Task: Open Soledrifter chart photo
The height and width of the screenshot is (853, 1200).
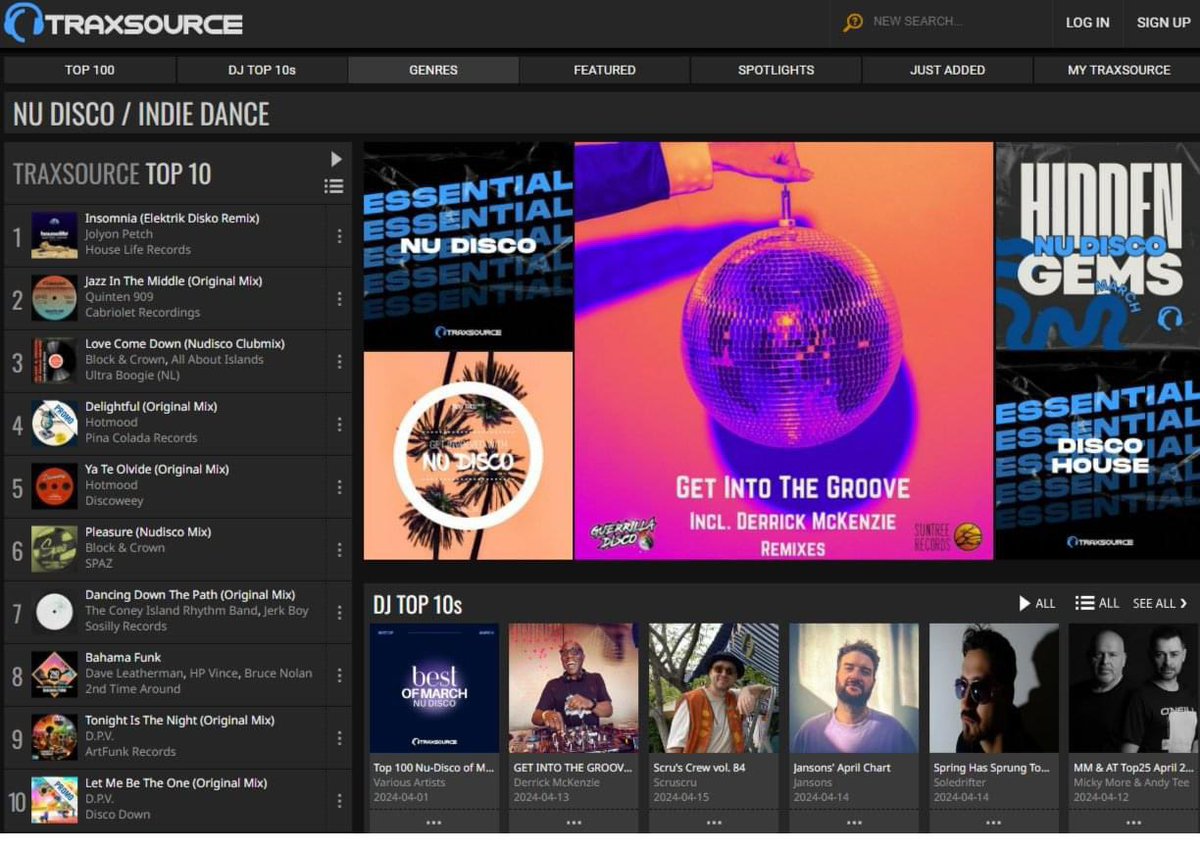Action: [994, 688]
